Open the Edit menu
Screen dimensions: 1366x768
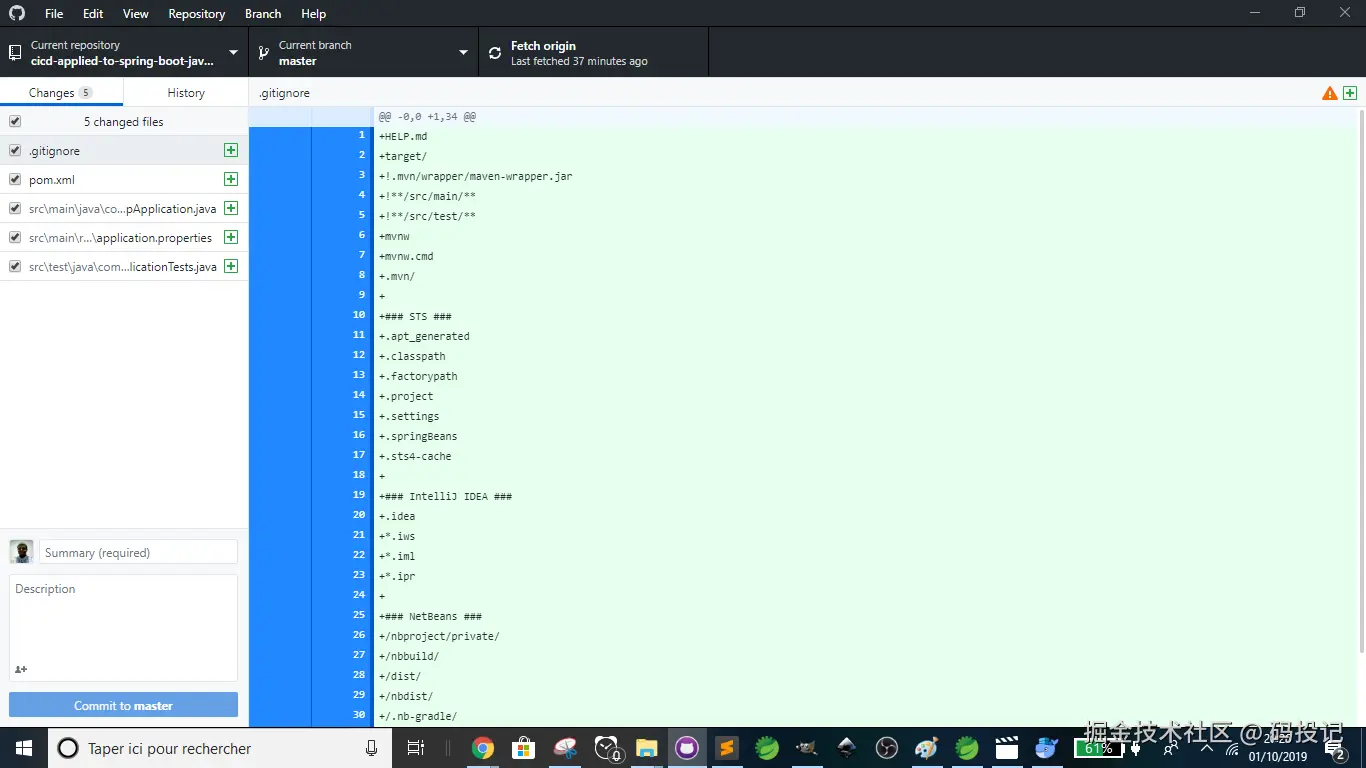pos(93,13)
